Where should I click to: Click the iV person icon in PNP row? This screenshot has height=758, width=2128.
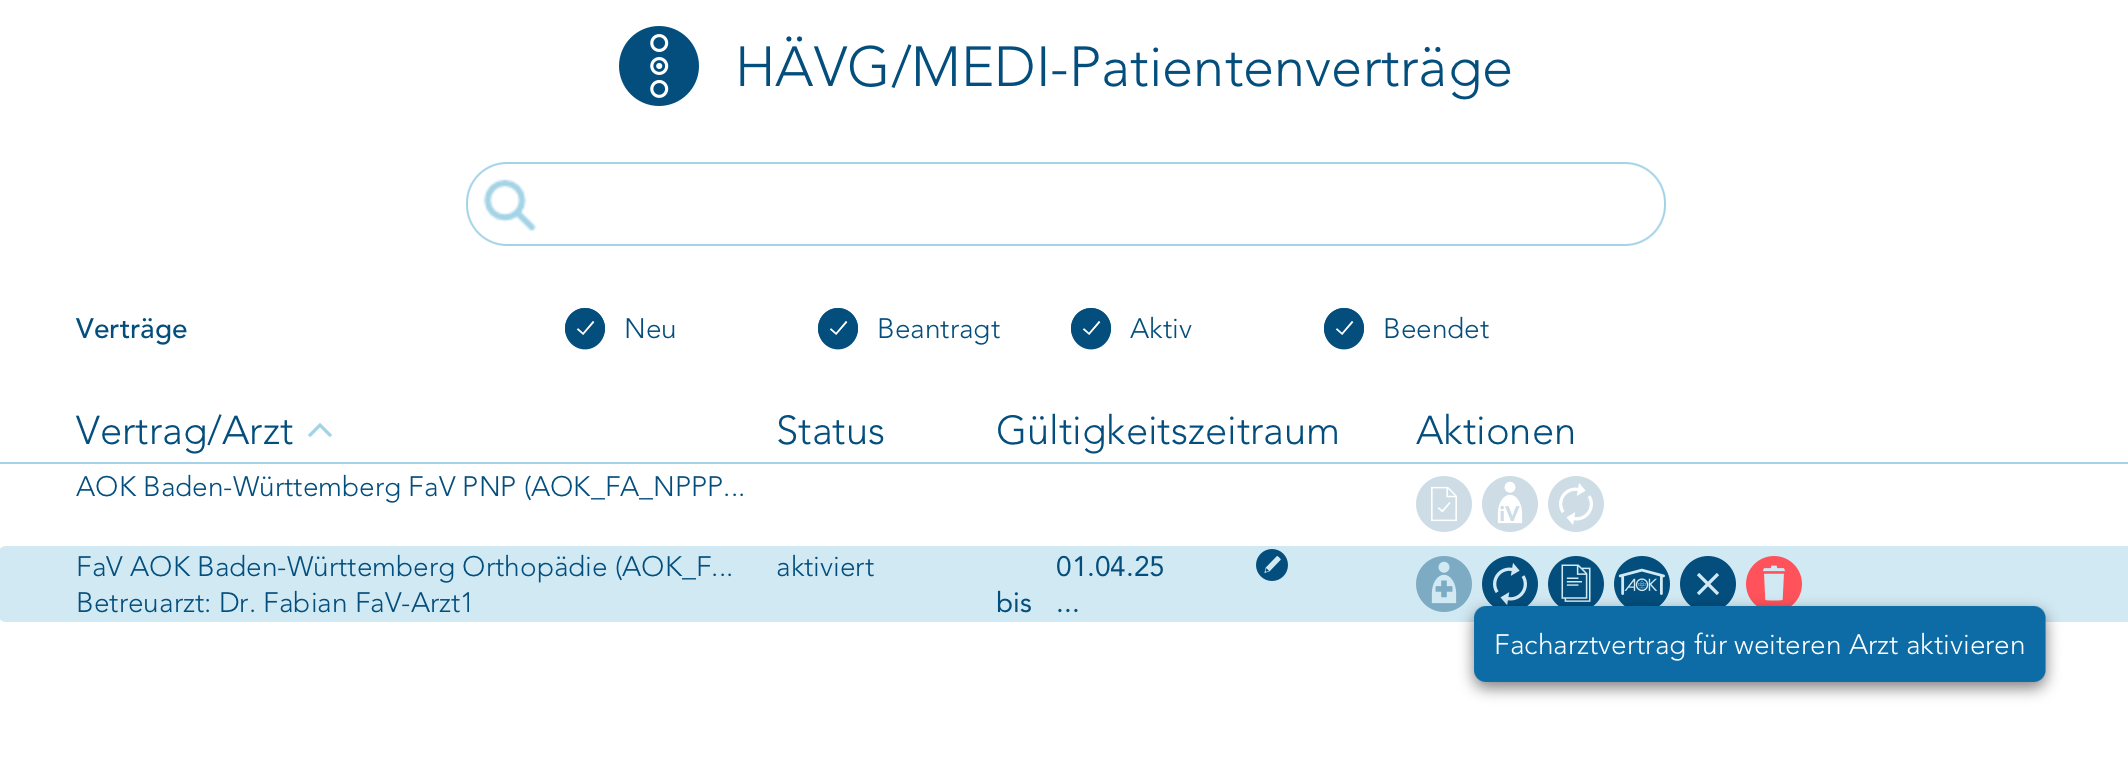(1509, 504)
